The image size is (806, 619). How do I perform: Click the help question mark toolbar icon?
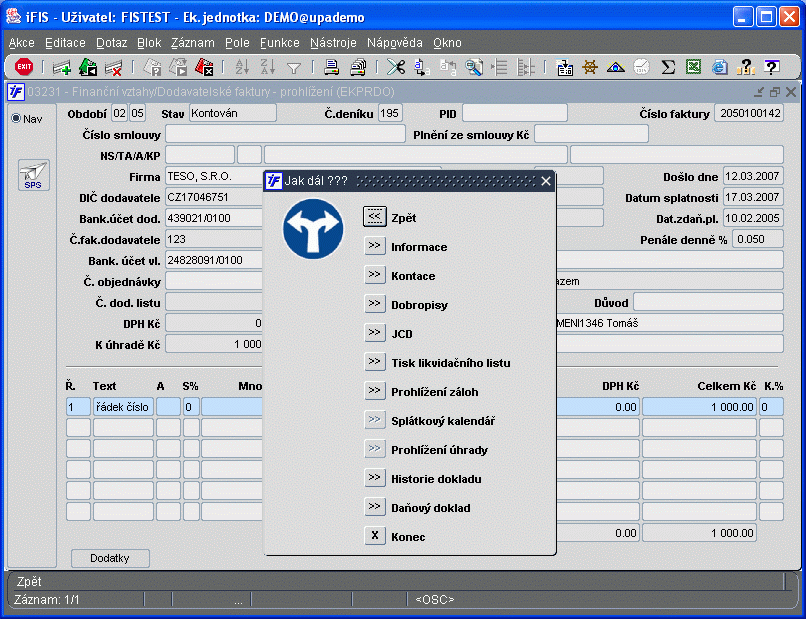tap(771, 67)
